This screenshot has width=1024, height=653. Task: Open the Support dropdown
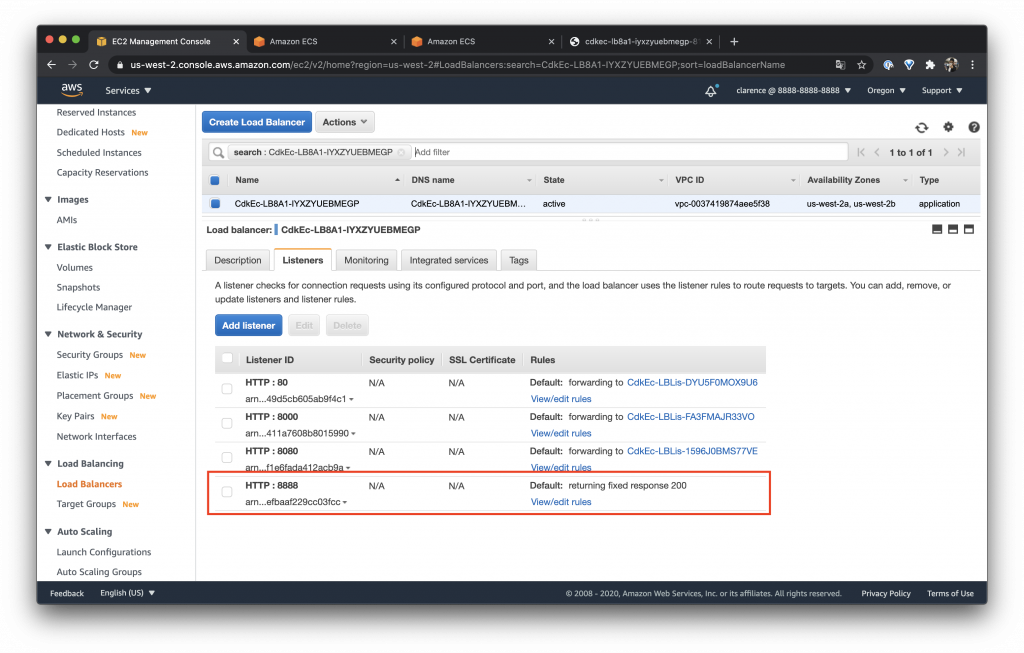[942, 91]
